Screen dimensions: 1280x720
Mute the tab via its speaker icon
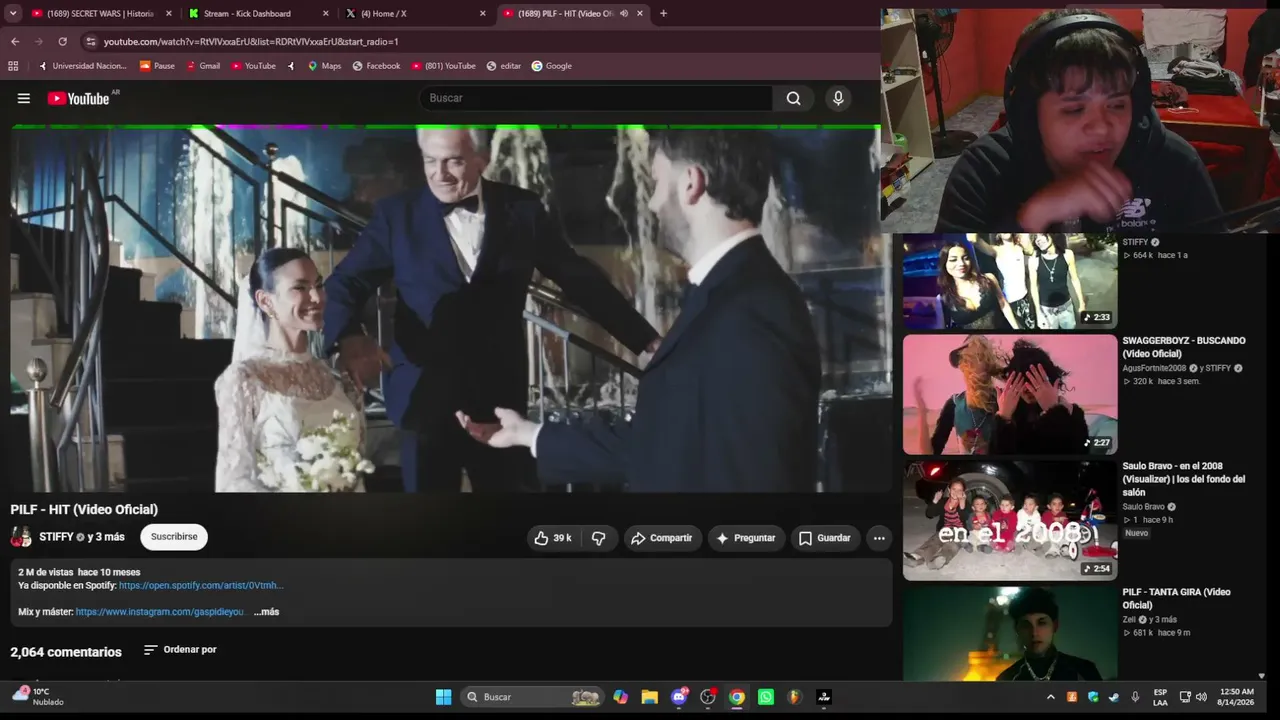coord(624,13)
